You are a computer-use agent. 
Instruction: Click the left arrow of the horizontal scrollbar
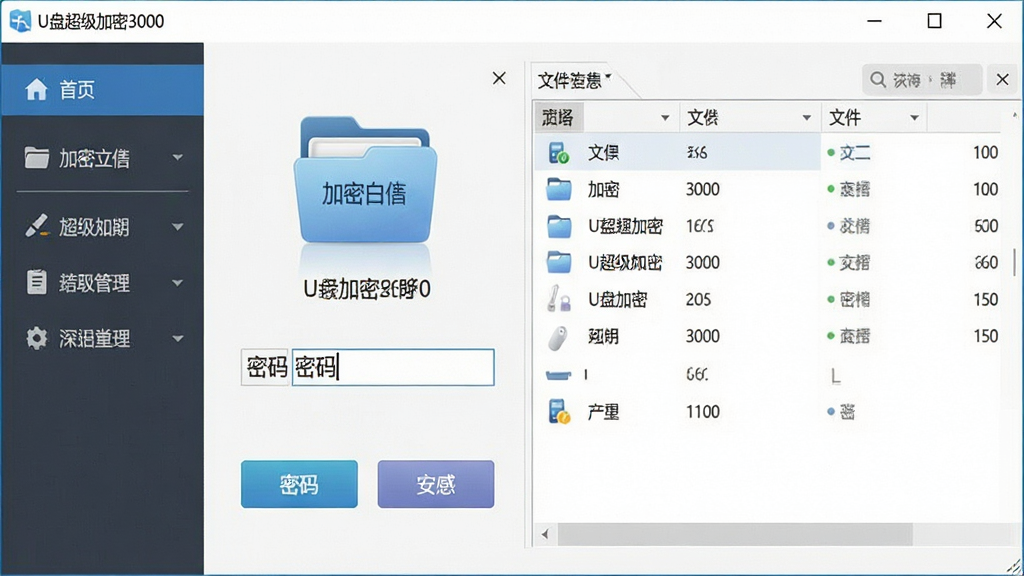[x=545, y=534]
